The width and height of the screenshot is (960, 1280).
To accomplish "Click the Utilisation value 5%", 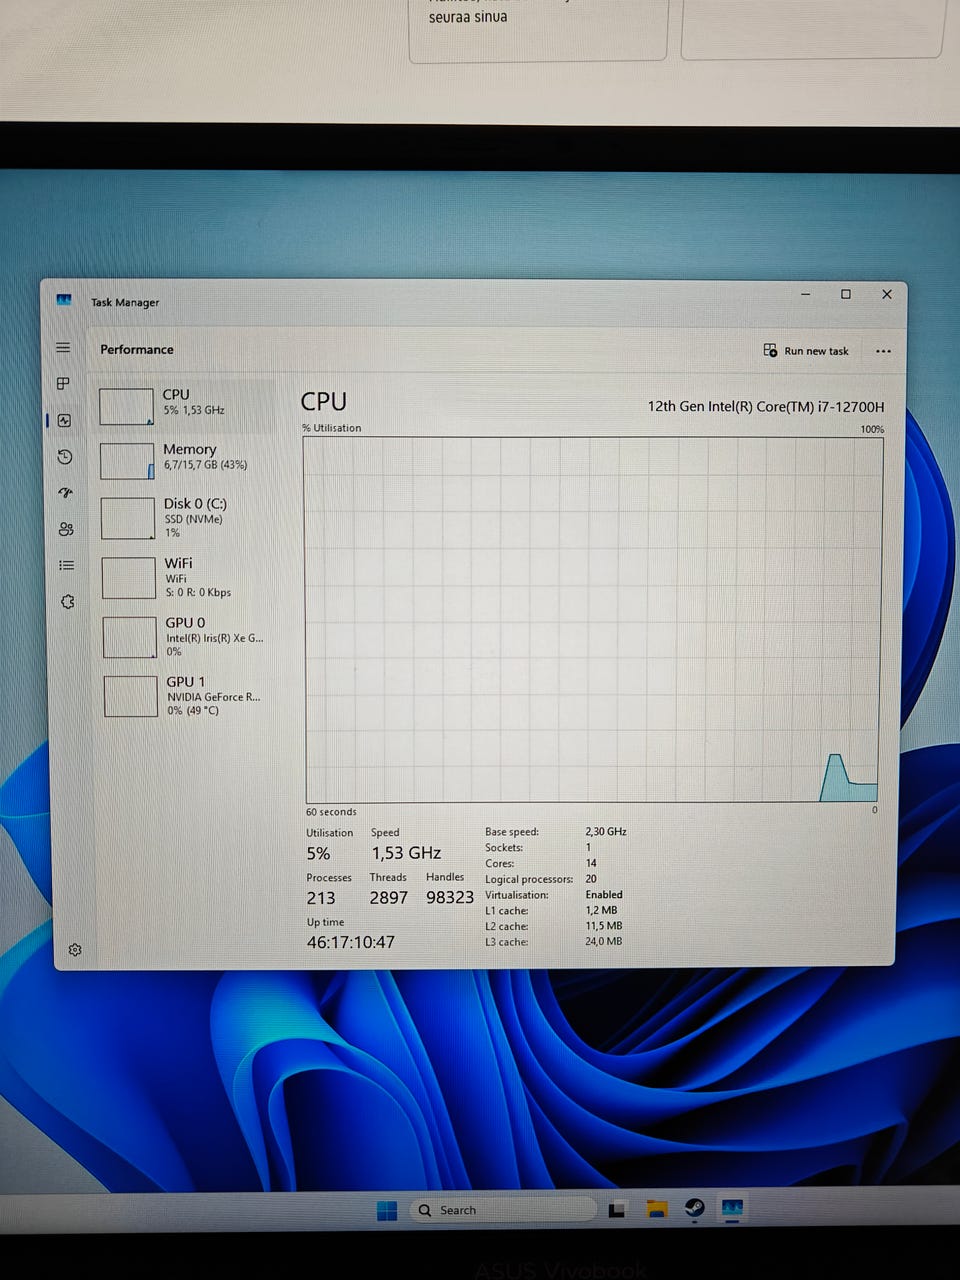I will 318,853.
